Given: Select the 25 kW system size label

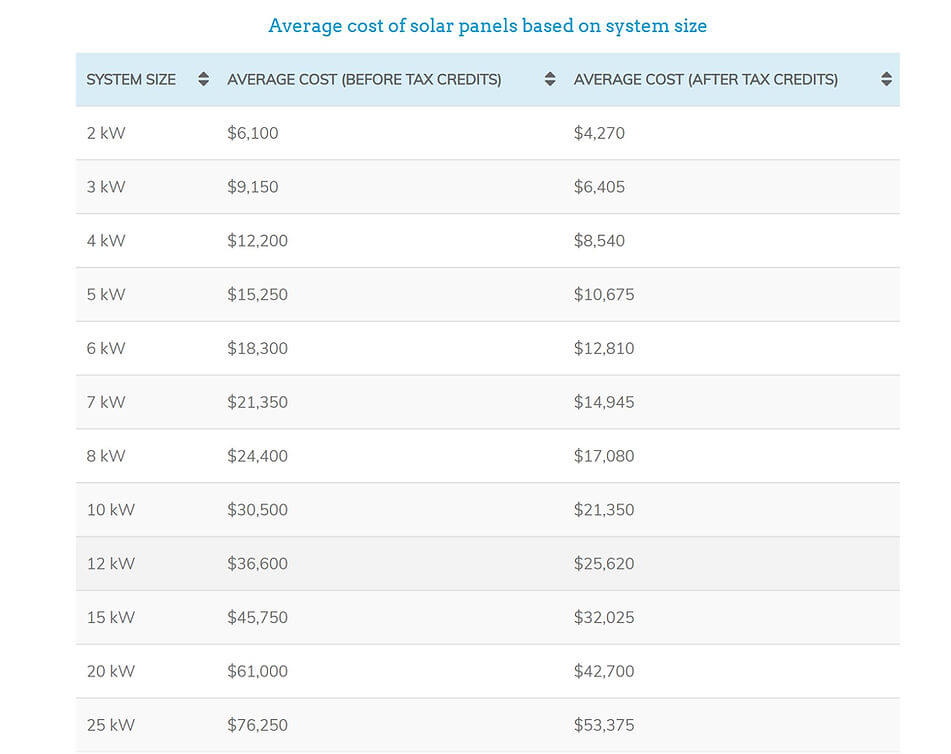Looking at the screenshot, I should [x=108, y=725].
